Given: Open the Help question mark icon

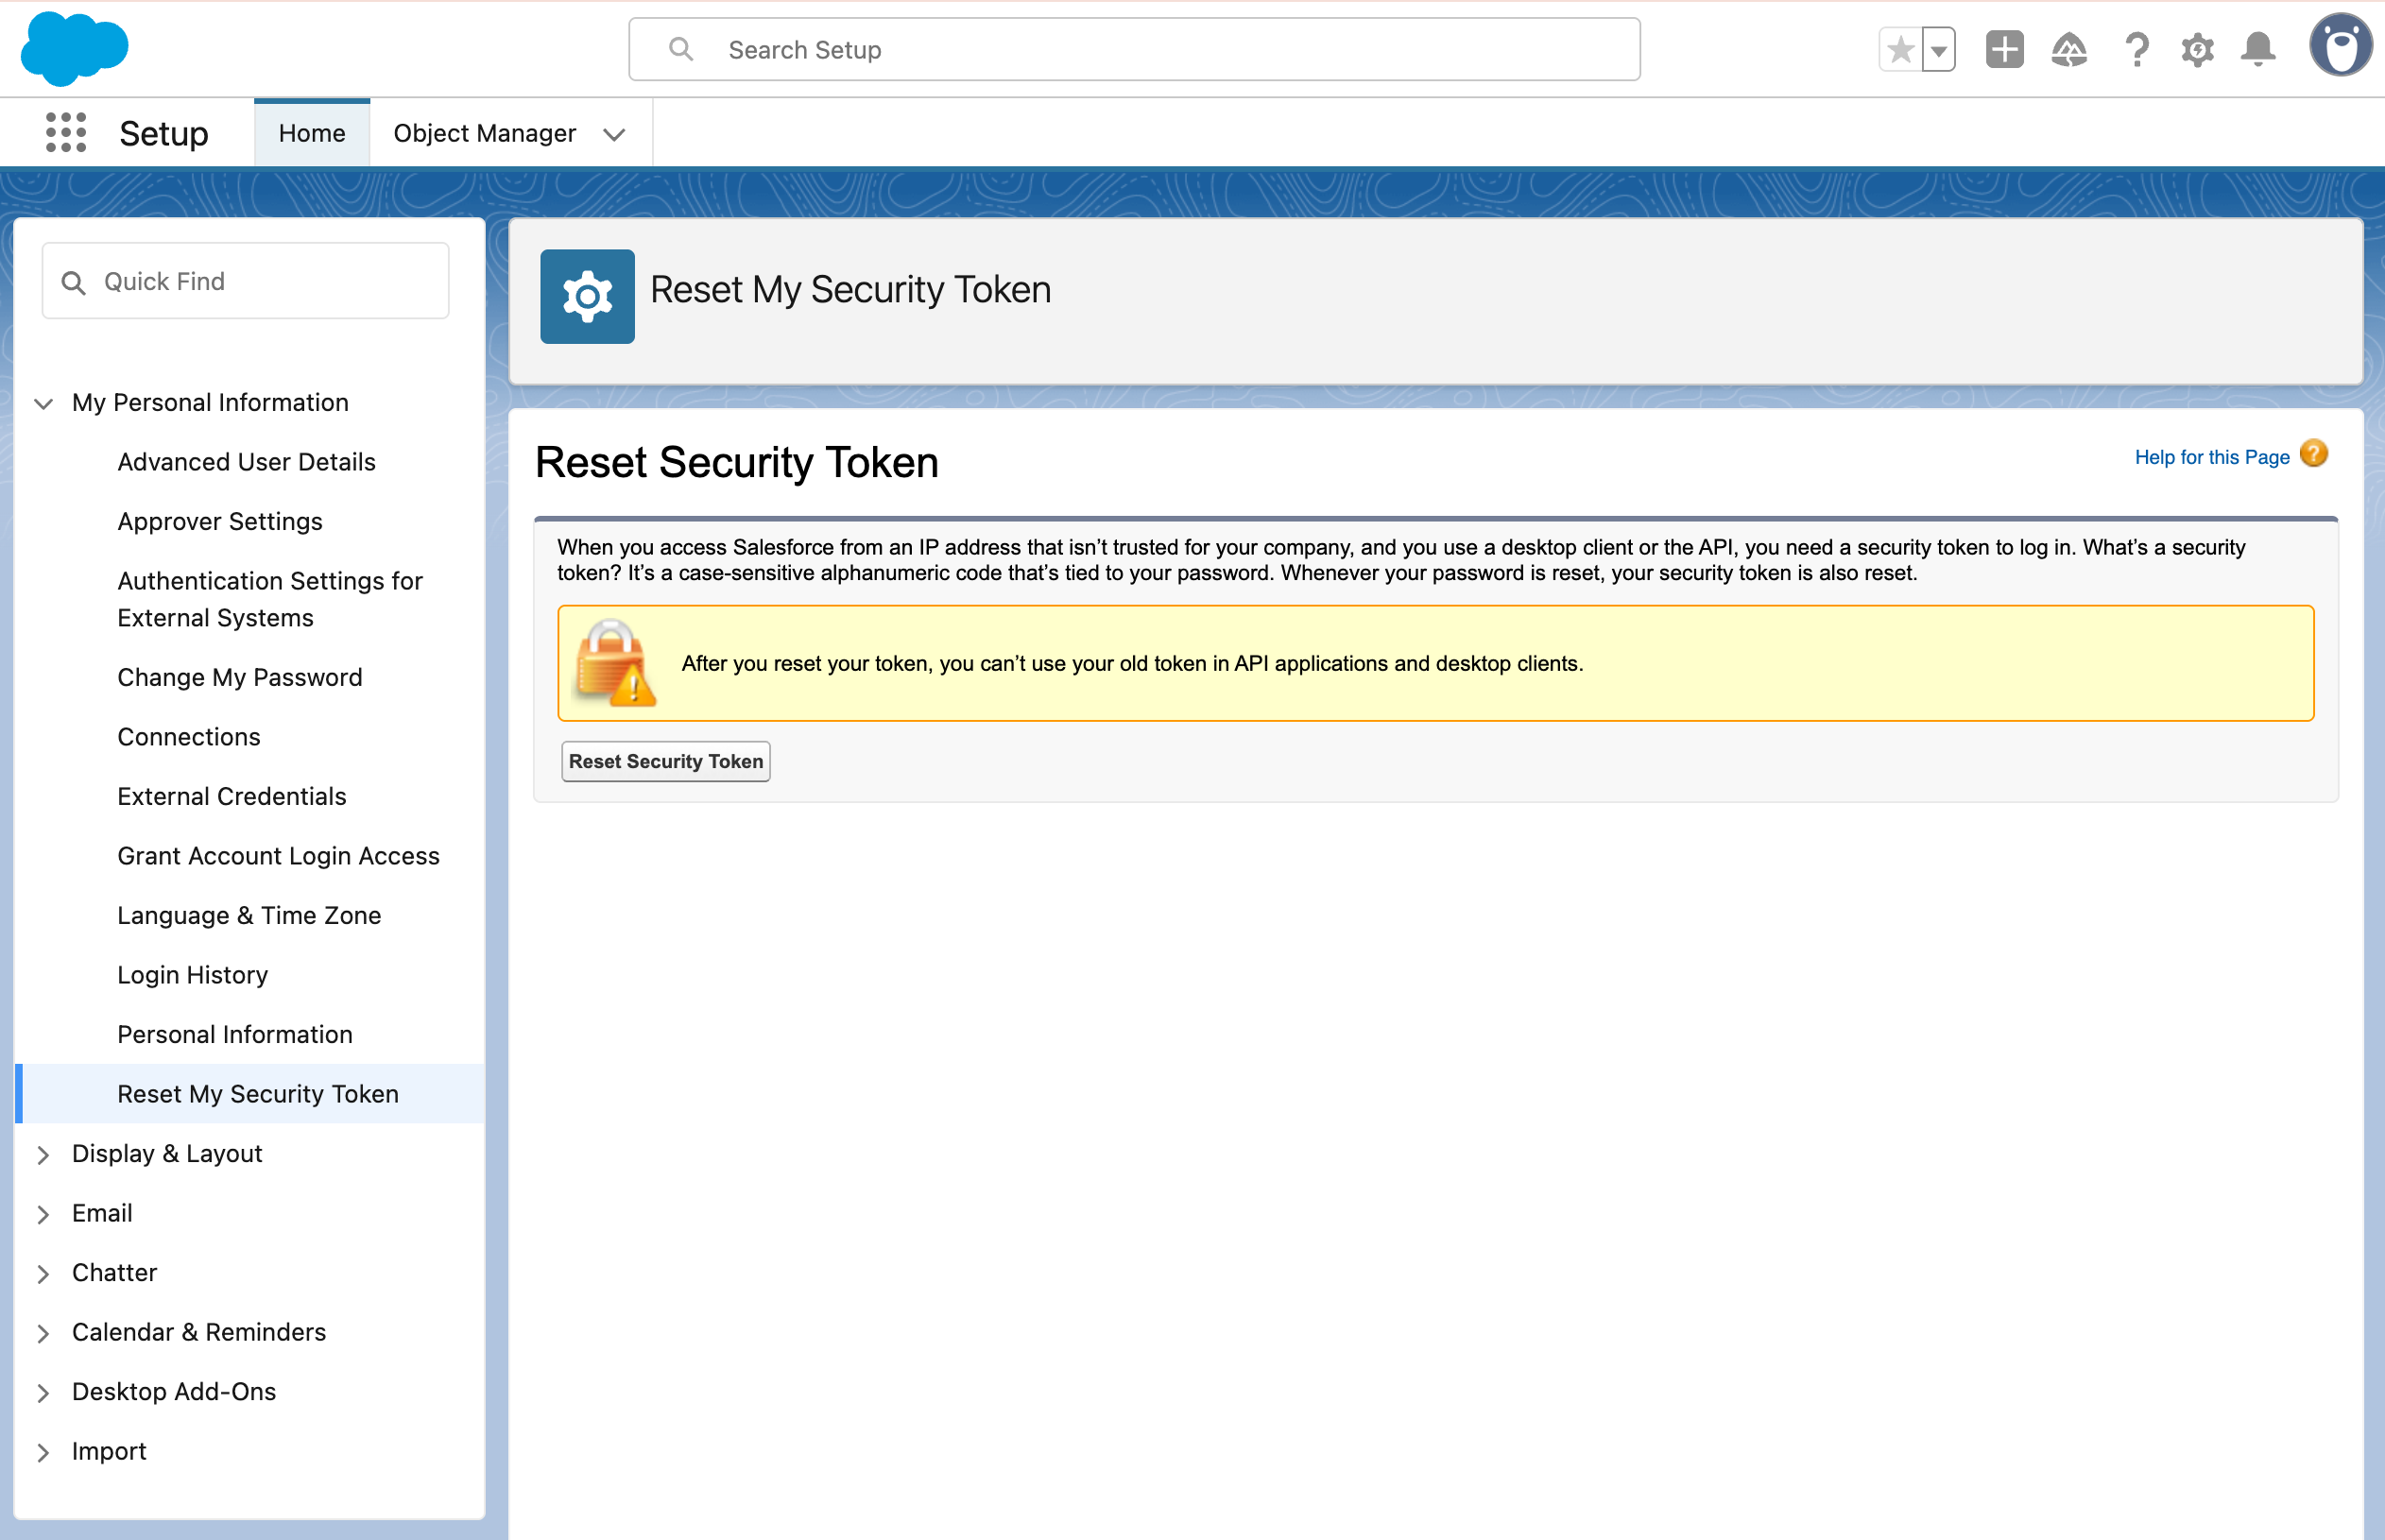Looking at the screenshot, I should click(x=2136, y=49).
